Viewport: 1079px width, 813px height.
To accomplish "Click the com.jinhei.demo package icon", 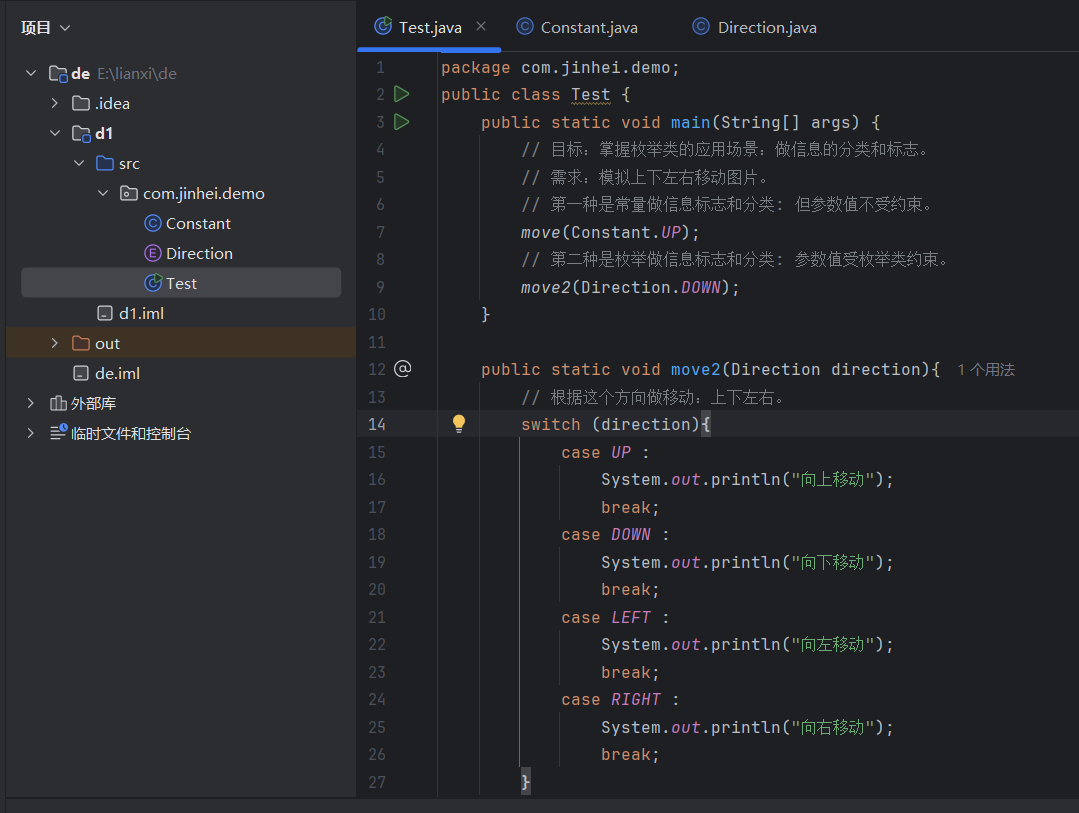I will pos(129,193).
